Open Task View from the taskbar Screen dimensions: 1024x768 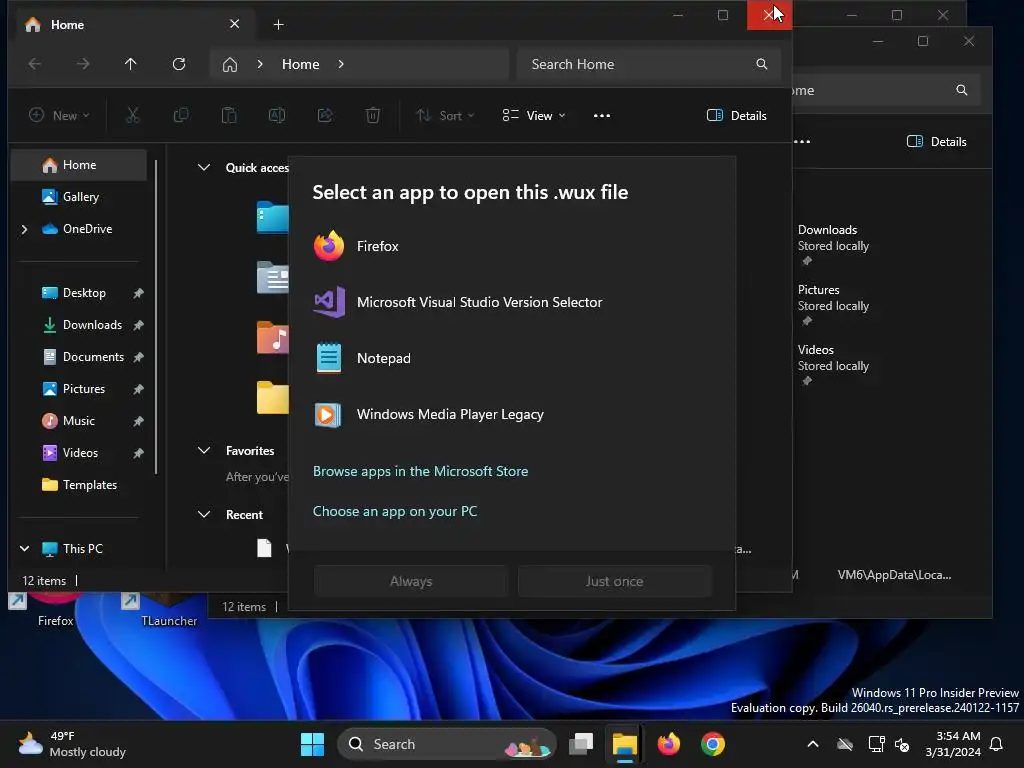click(x=581, y=744)
